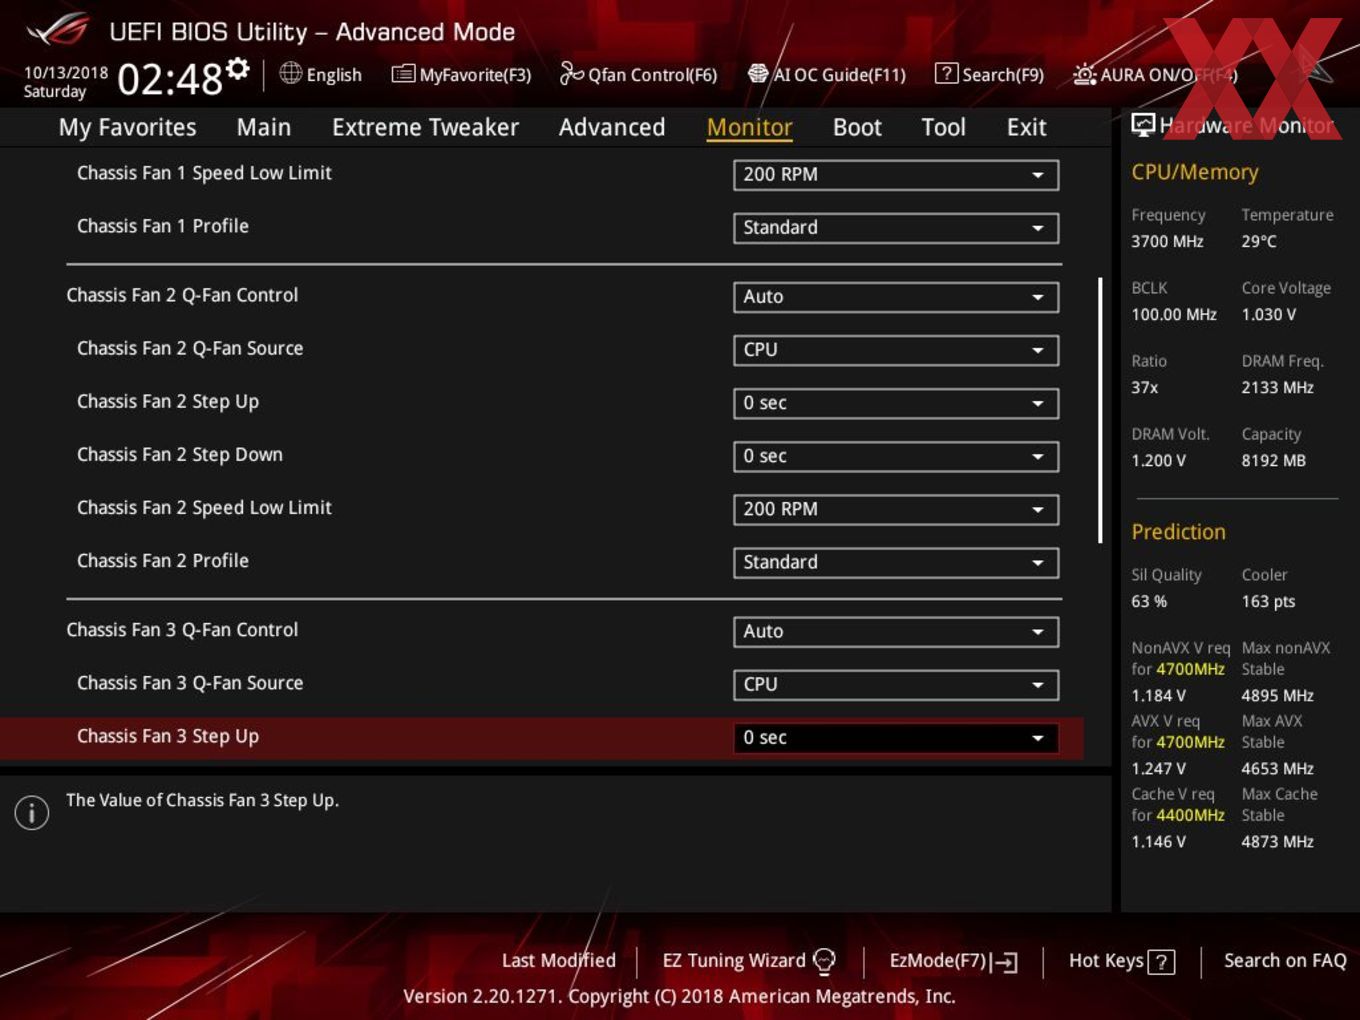1360x1020 pixels.
Task: Go to Boot tab
Action: [857, 127]
